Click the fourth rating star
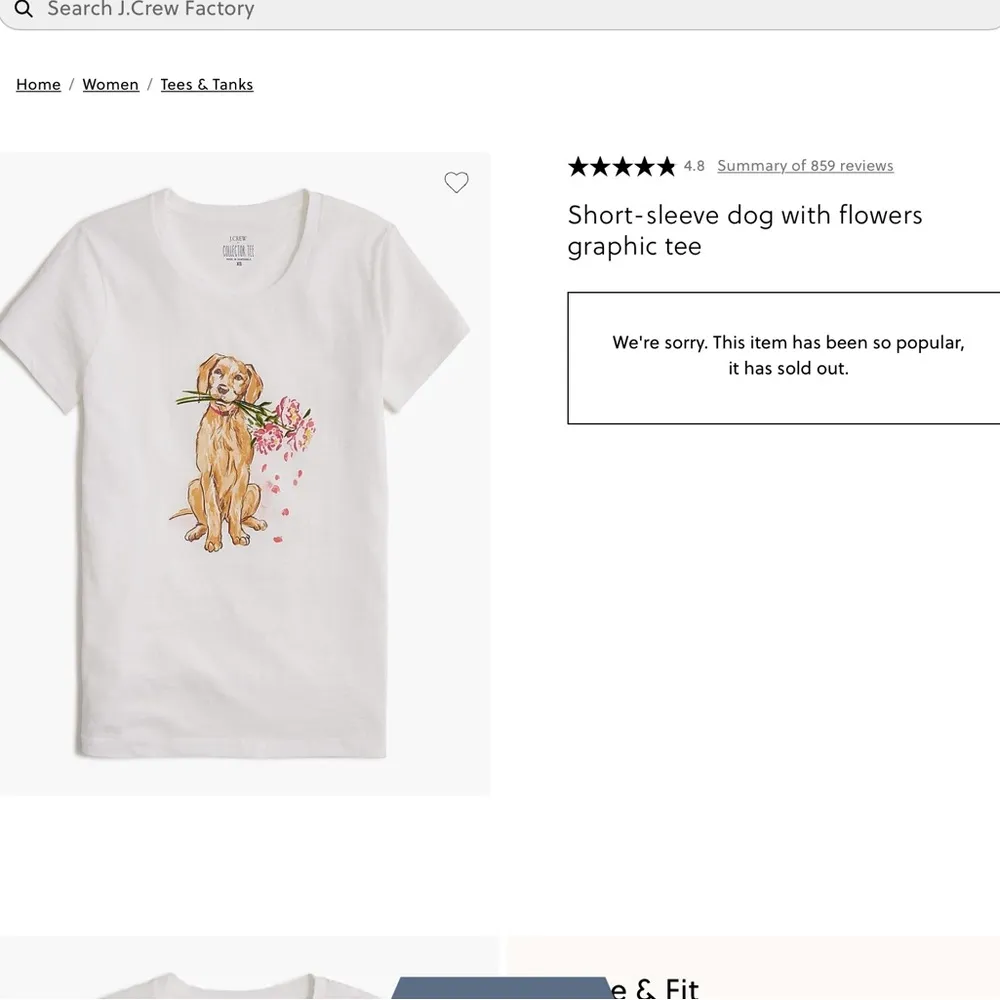This screenshot has height=1000, width=1000. [645, 166]
